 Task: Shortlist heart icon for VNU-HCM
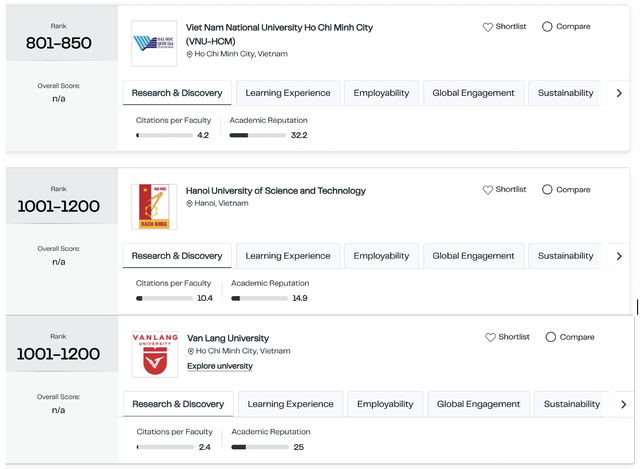(x=487, y=27)
